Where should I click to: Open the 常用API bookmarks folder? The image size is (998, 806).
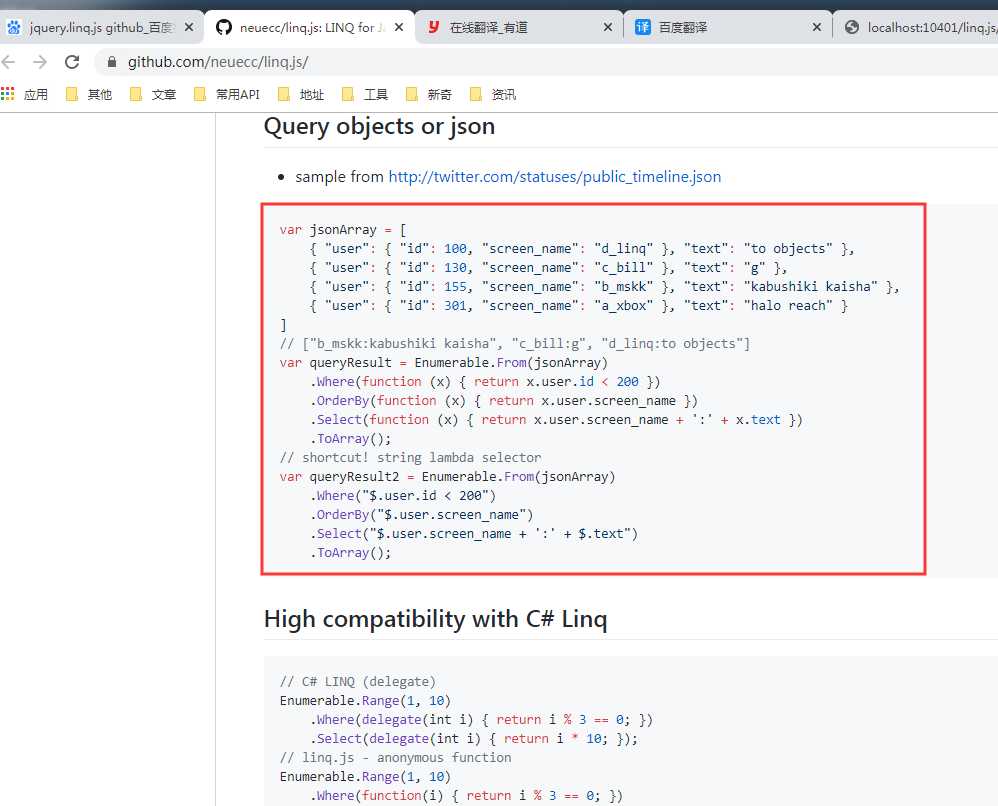point(227,94)
